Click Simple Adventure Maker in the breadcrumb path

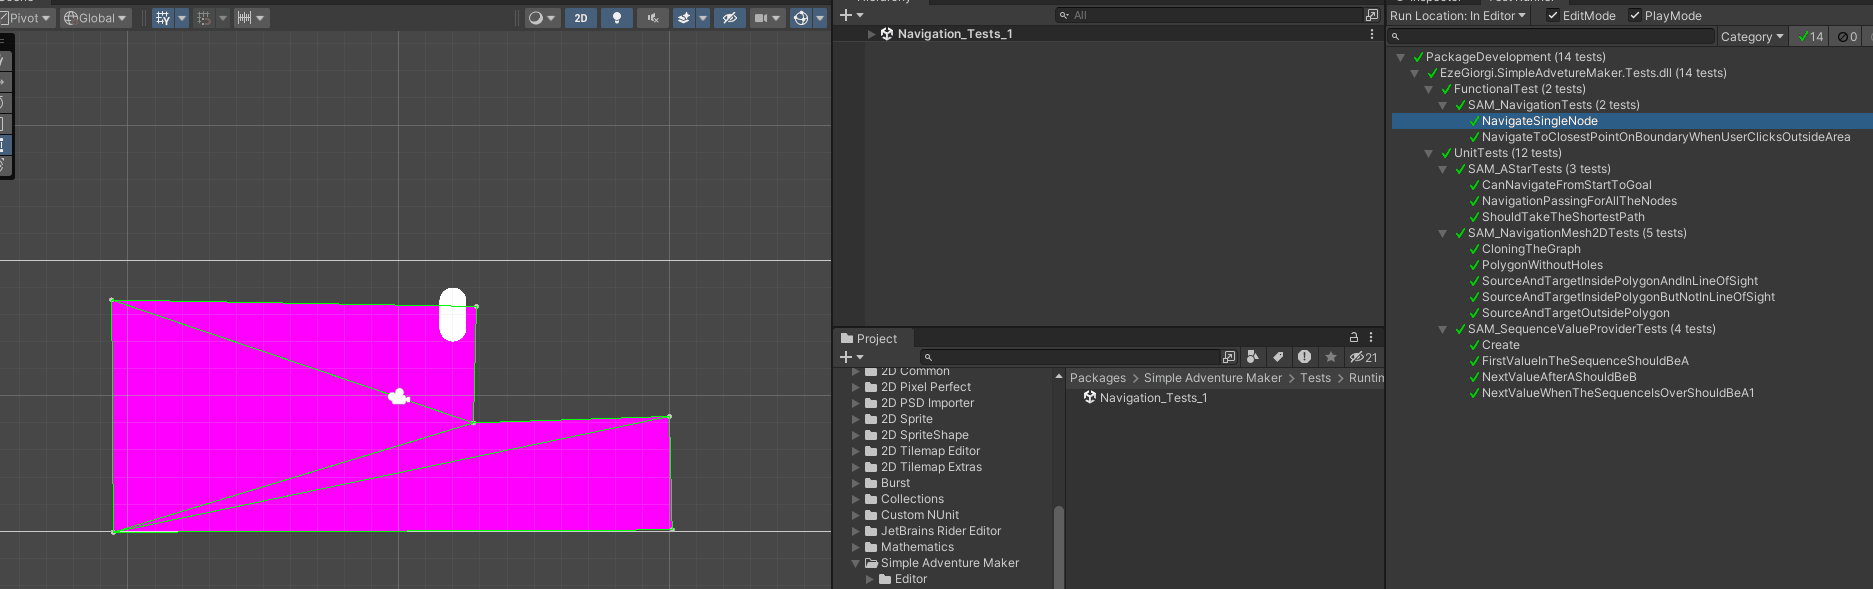pyautogui.click(x=1212, y=378)
